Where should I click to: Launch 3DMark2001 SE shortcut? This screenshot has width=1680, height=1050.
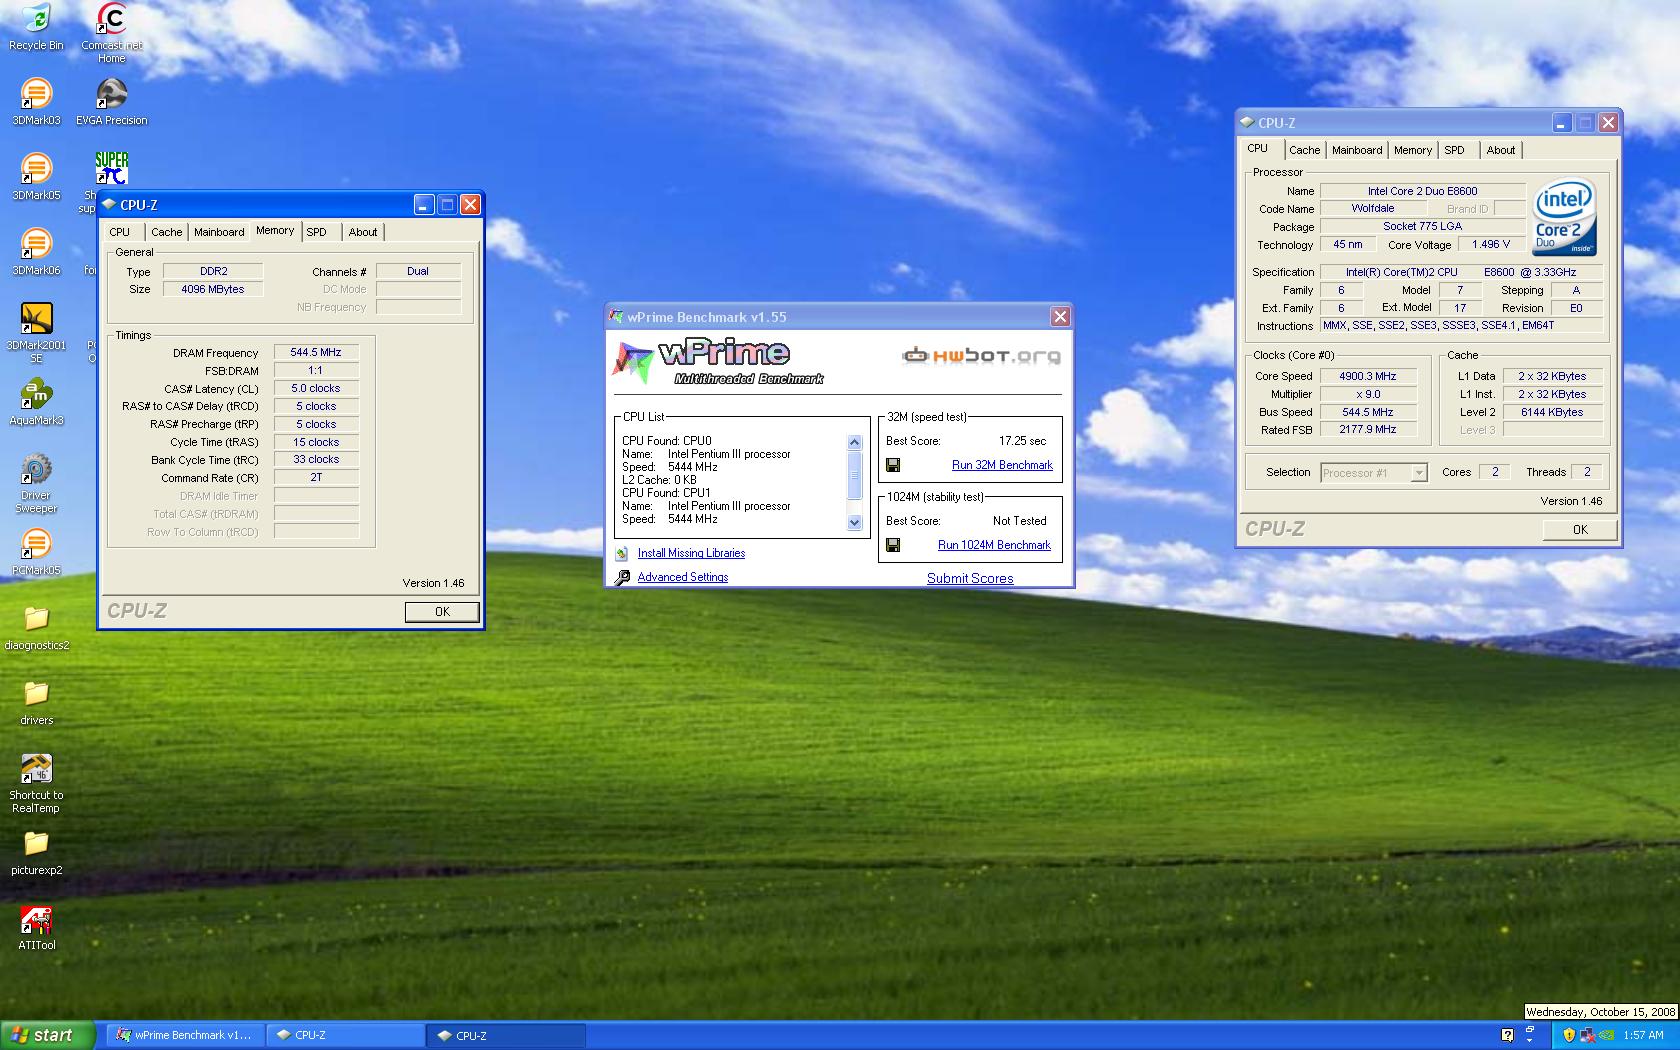click(36, 333)
